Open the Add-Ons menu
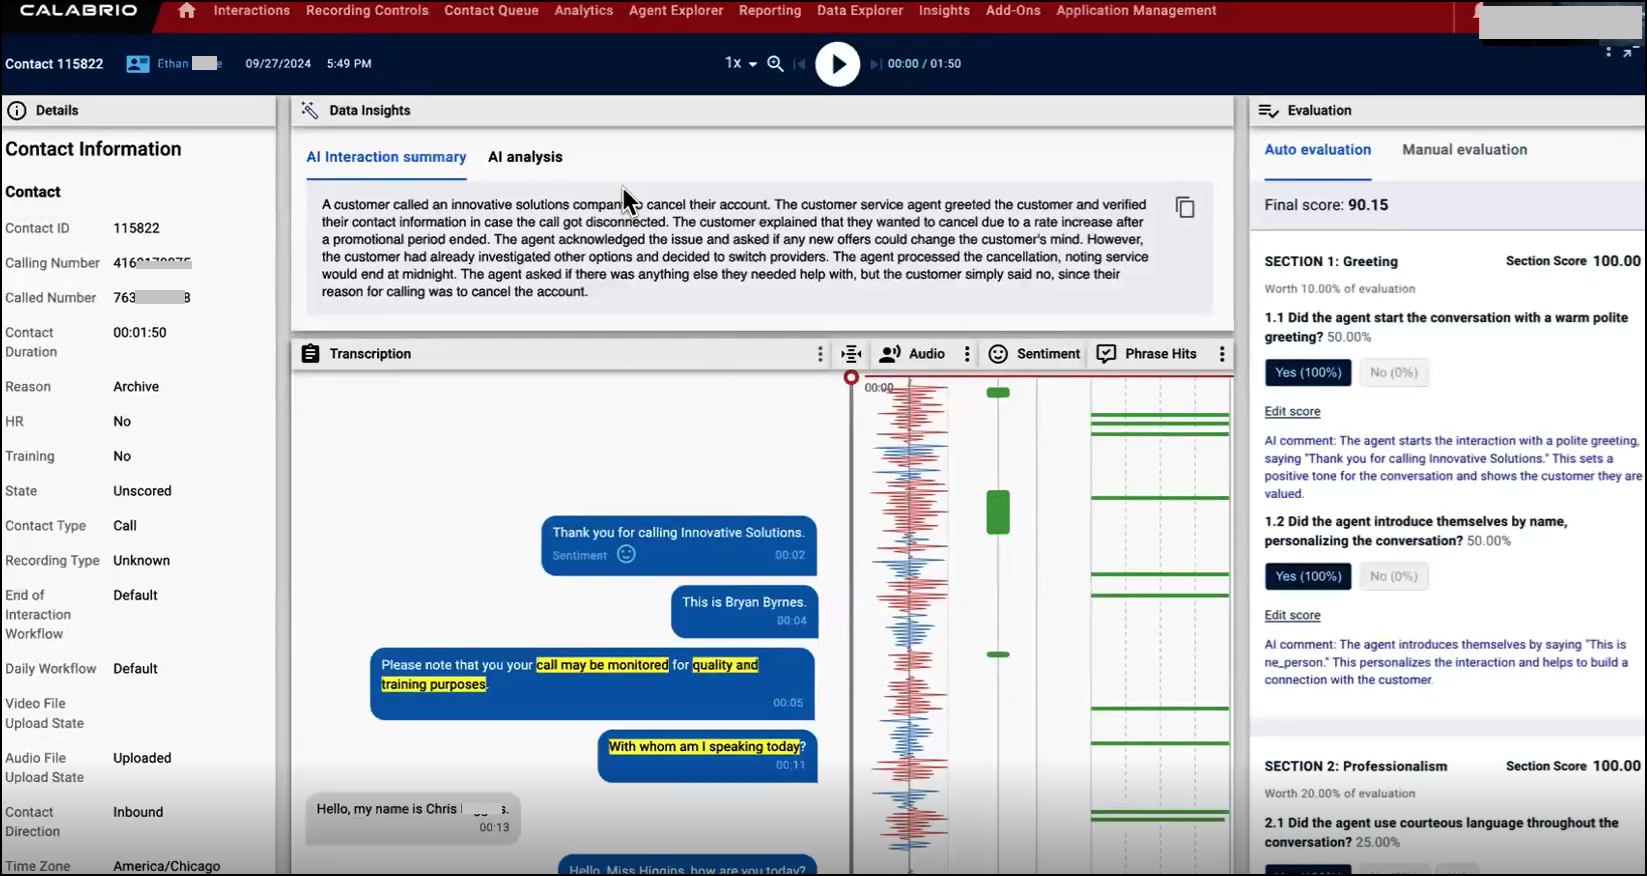The width and height of the screenshot is (1647, 876). [1013, 11]
